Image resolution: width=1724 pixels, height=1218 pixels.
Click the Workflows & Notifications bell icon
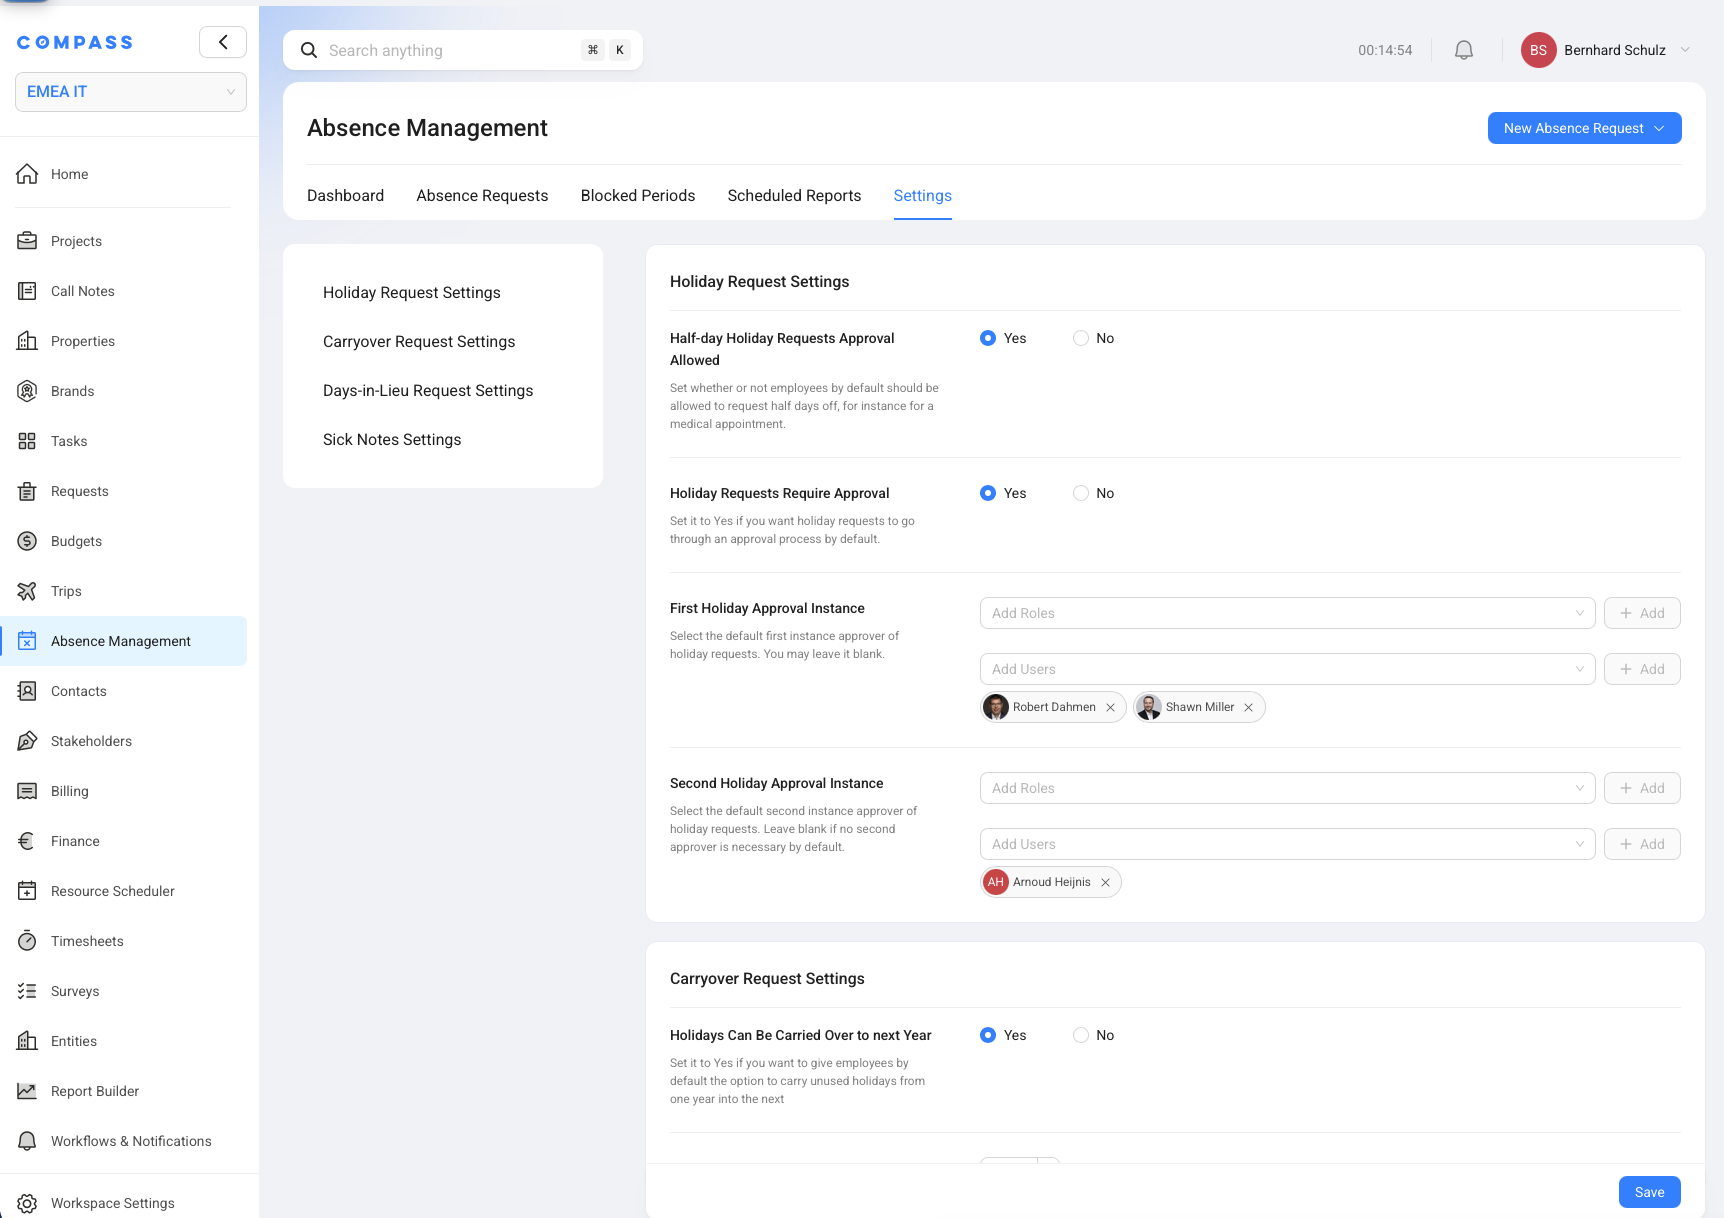click(x=27, y=1141)
